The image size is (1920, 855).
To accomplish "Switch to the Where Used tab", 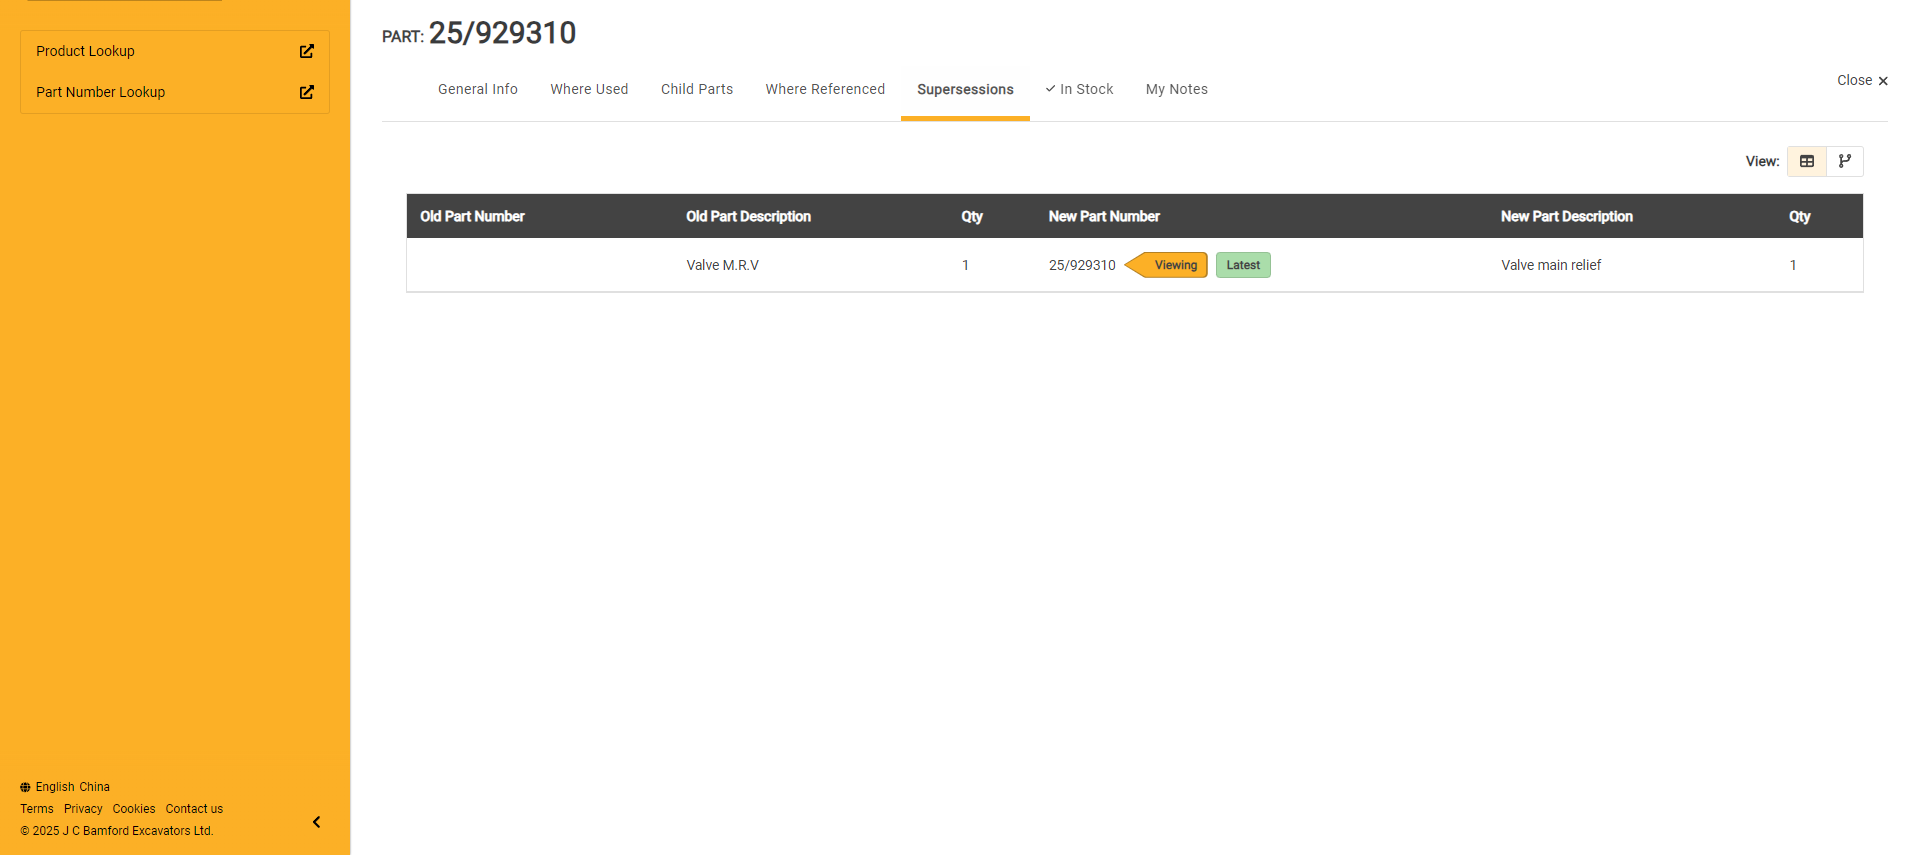I will click(x=589, y=89).
